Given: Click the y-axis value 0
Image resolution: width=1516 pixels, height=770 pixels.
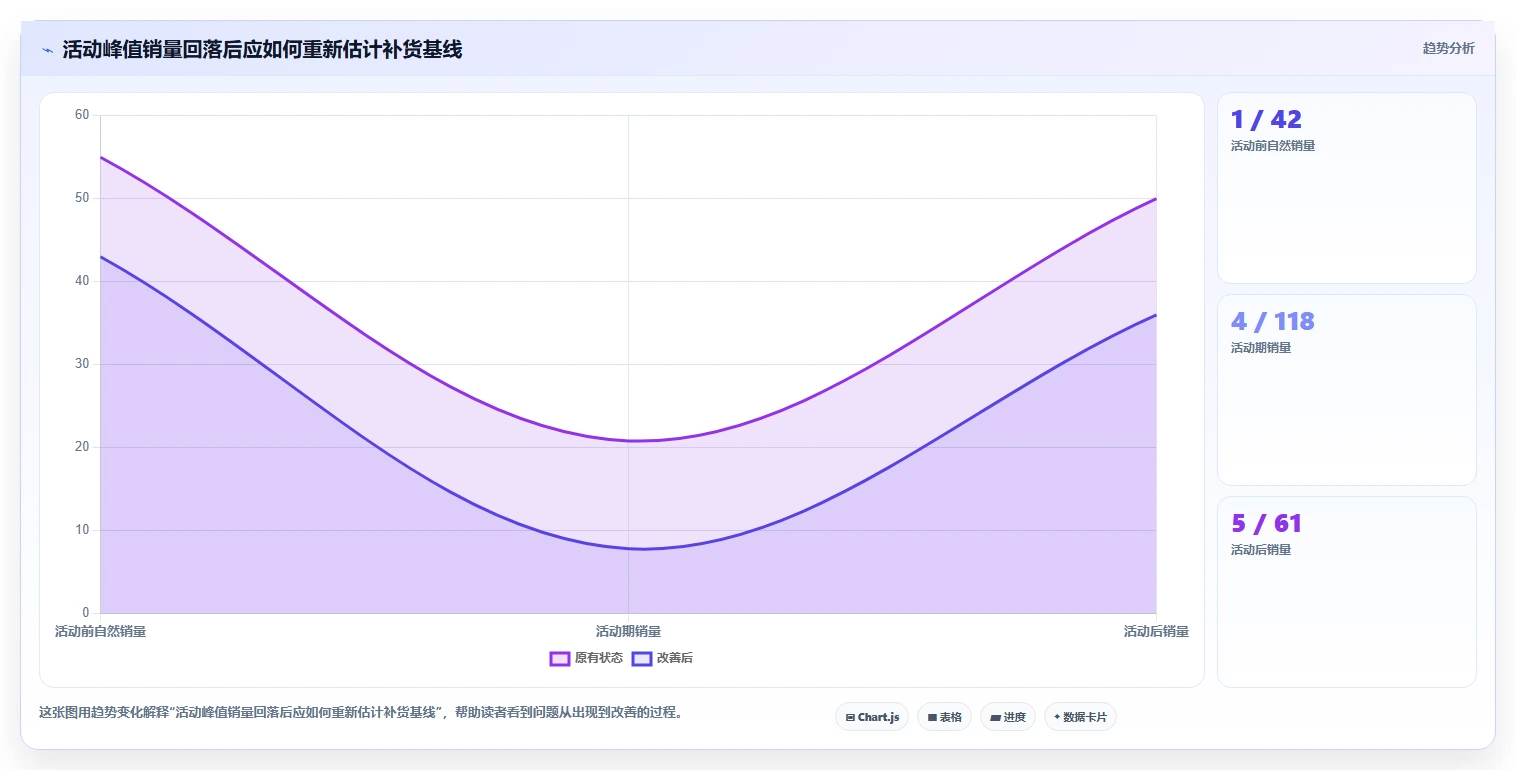Looking at the screenshot, I should click(86, 613).
